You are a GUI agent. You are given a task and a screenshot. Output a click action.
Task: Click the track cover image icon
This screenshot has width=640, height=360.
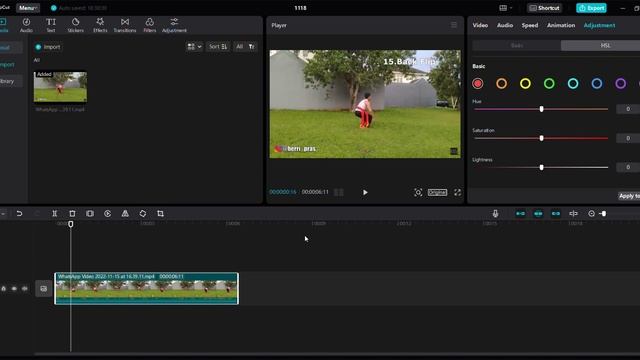pyautogui.click(x=44, y=289)
